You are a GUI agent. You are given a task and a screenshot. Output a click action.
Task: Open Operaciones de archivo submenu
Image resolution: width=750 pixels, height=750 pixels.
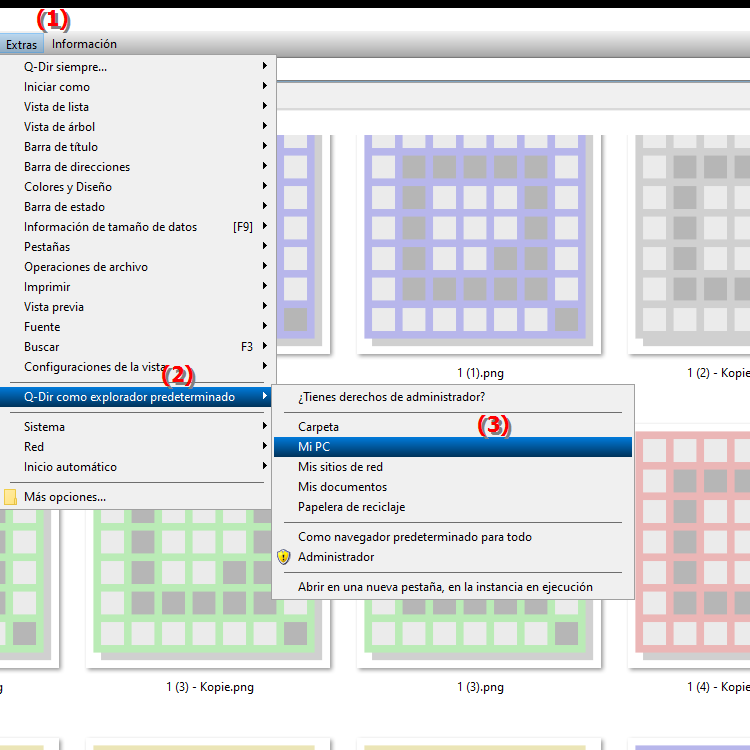pos(137,267)
